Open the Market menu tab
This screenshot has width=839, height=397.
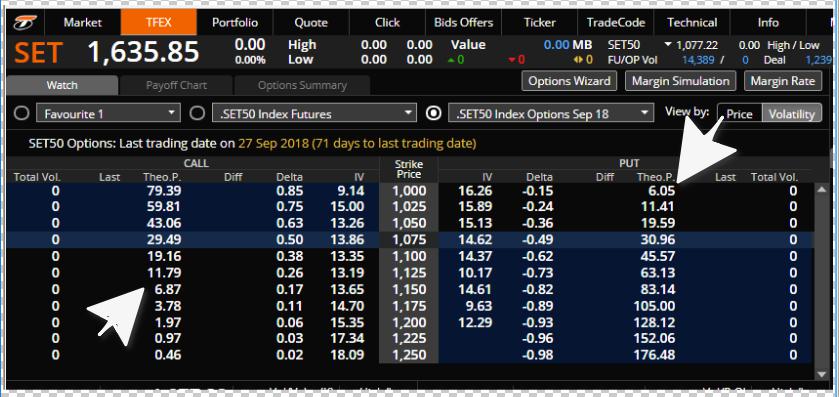click(x=82, y=22)
